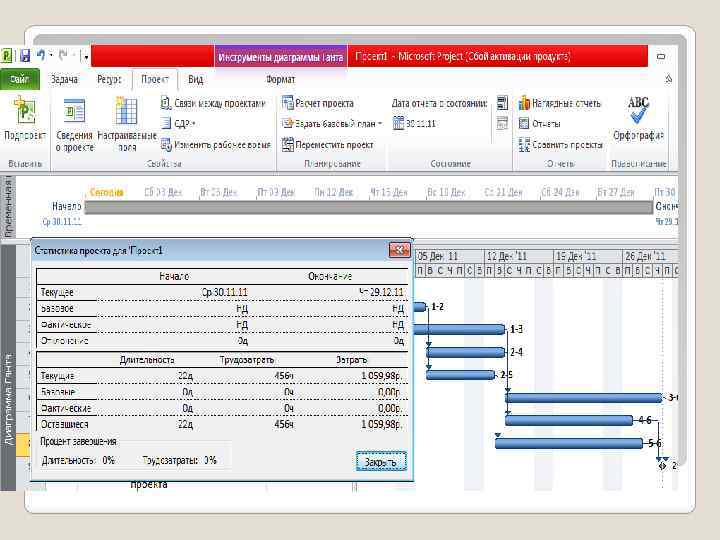Select Gantt bar labeled 5-6
The image size is (720, 540).
click(x=568, y=443)
